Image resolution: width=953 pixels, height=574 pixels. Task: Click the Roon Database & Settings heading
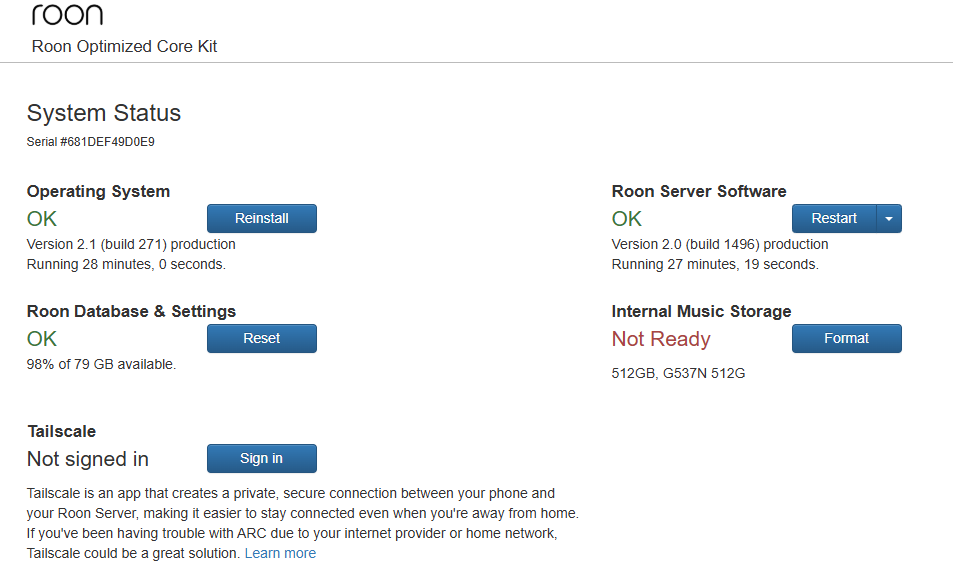pos(131,311)
